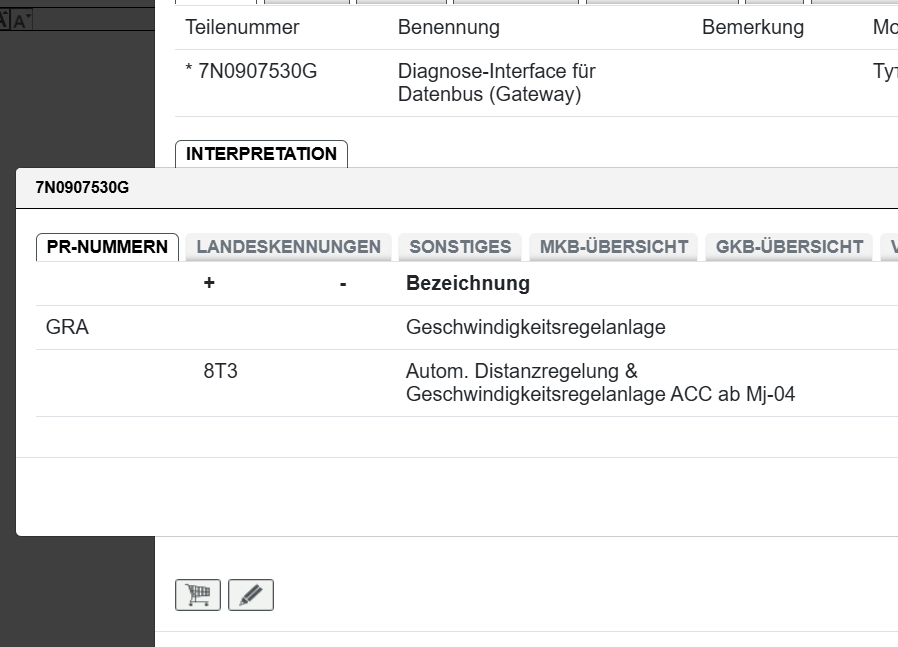898x647 pixels.
Task: Switch to the MKB-ÜBERSICHT tab
Action: pos(613,246)
